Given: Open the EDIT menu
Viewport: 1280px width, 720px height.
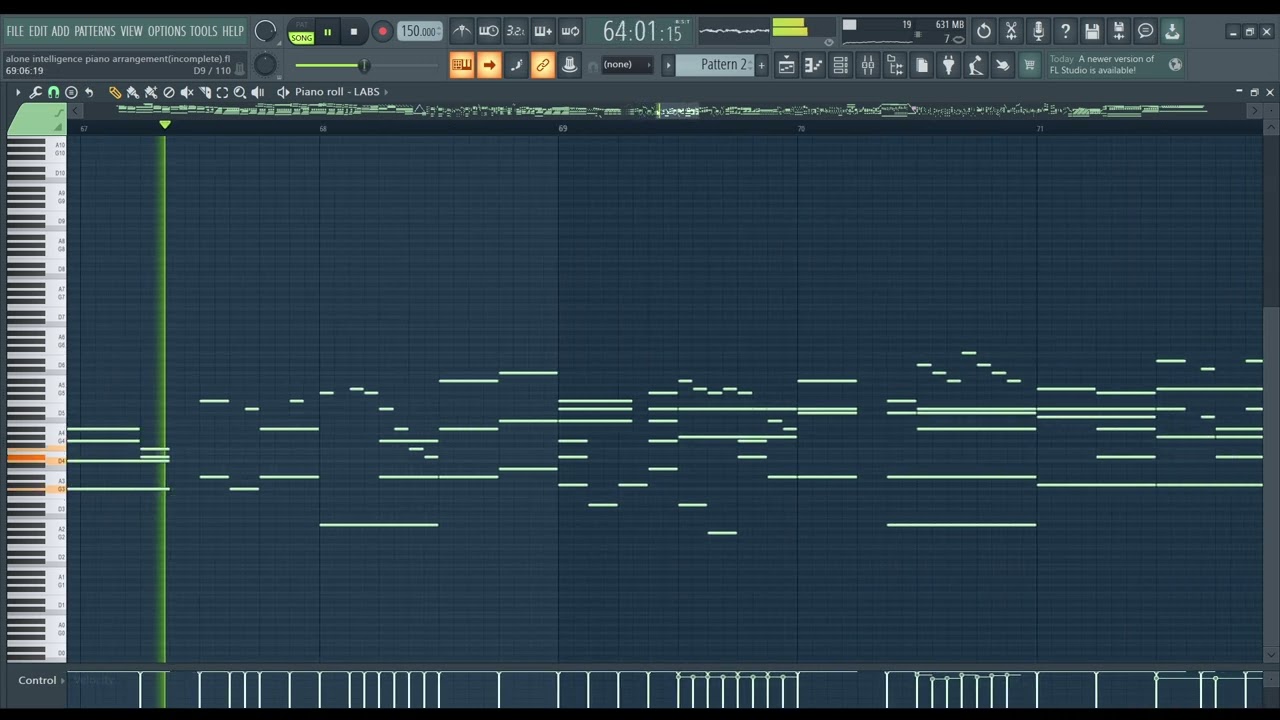Looking at the screenshot, I should [x=38, y=31].
